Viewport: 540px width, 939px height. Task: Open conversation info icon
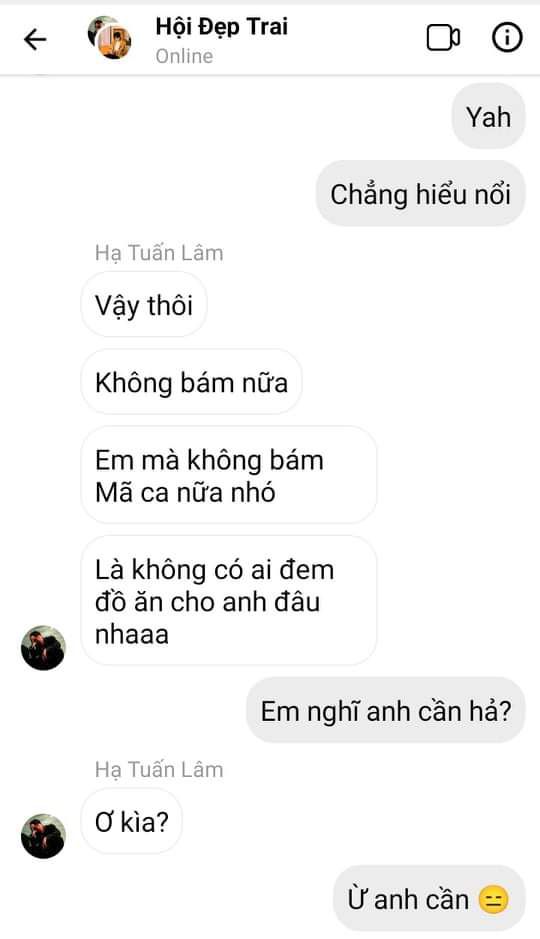click(506, 38)
